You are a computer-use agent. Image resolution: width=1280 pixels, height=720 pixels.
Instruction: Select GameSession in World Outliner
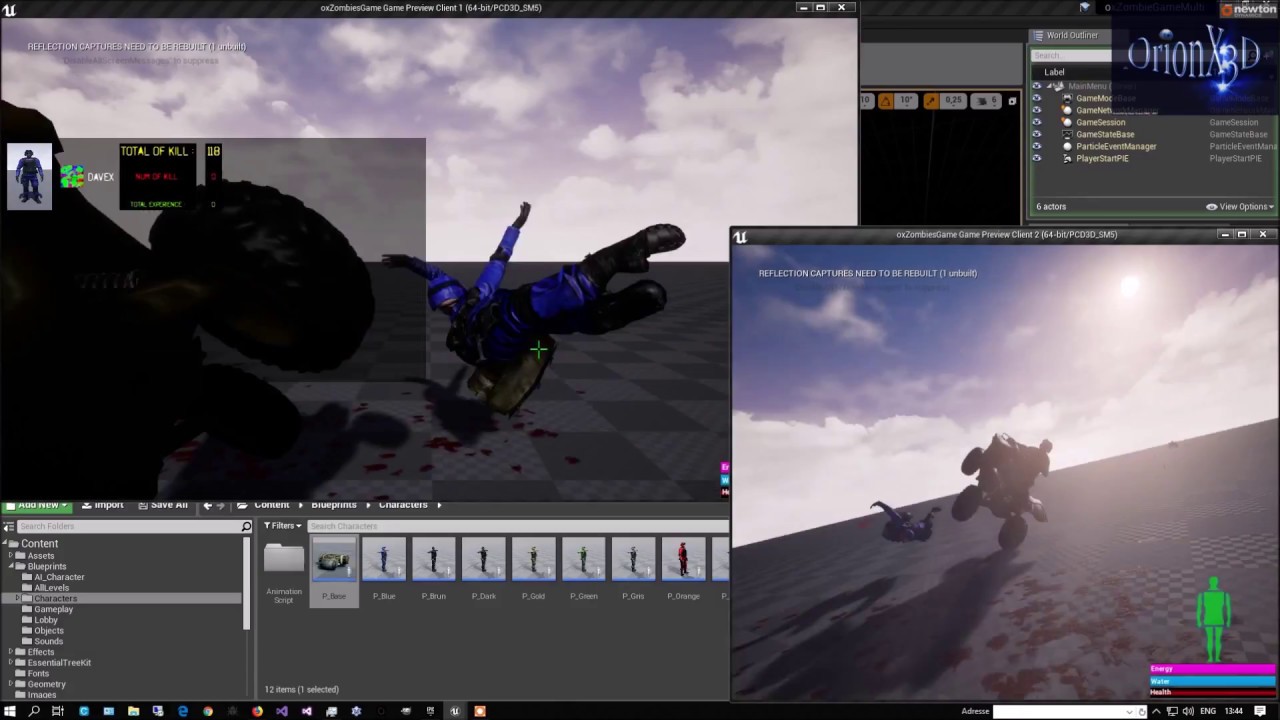1100,122
